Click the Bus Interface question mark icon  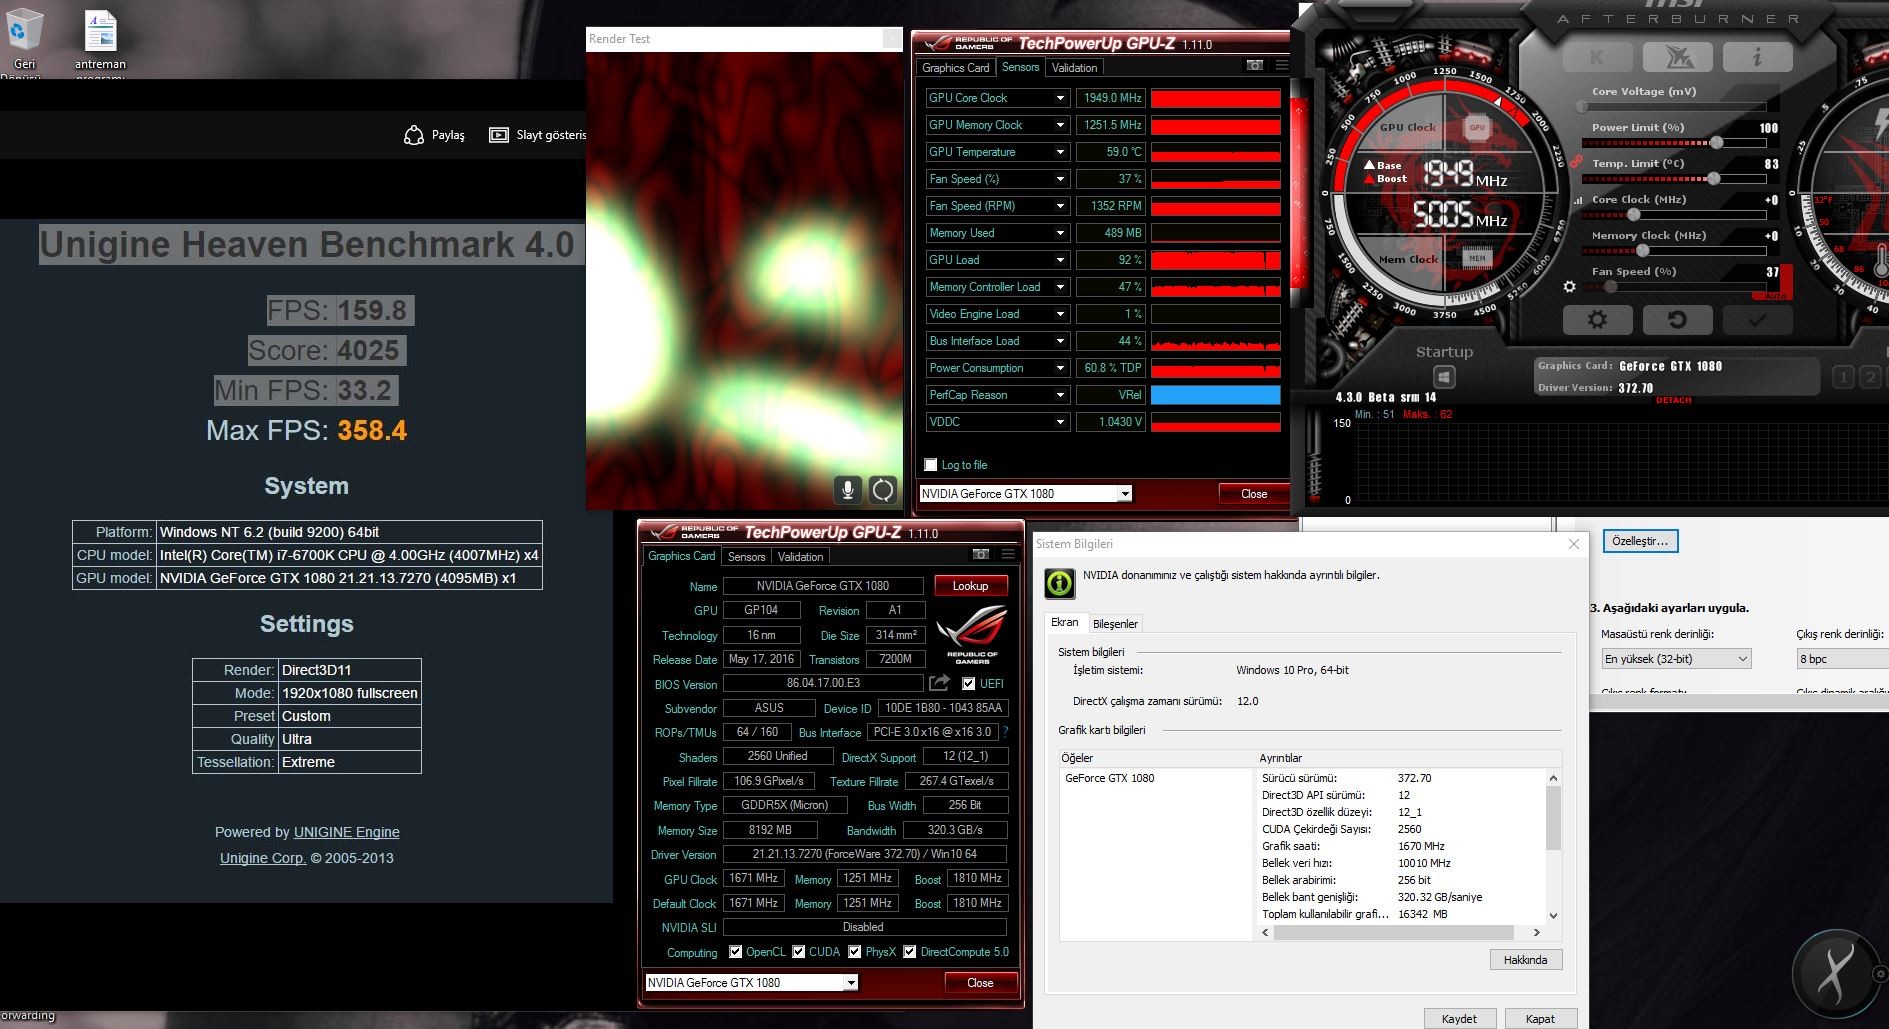pyautogui.click(x=1005, y=732)
